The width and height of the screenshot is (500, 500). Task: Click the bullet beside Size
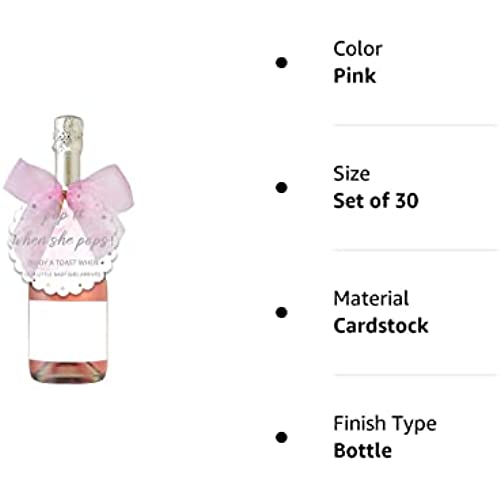tap(282, 188)
